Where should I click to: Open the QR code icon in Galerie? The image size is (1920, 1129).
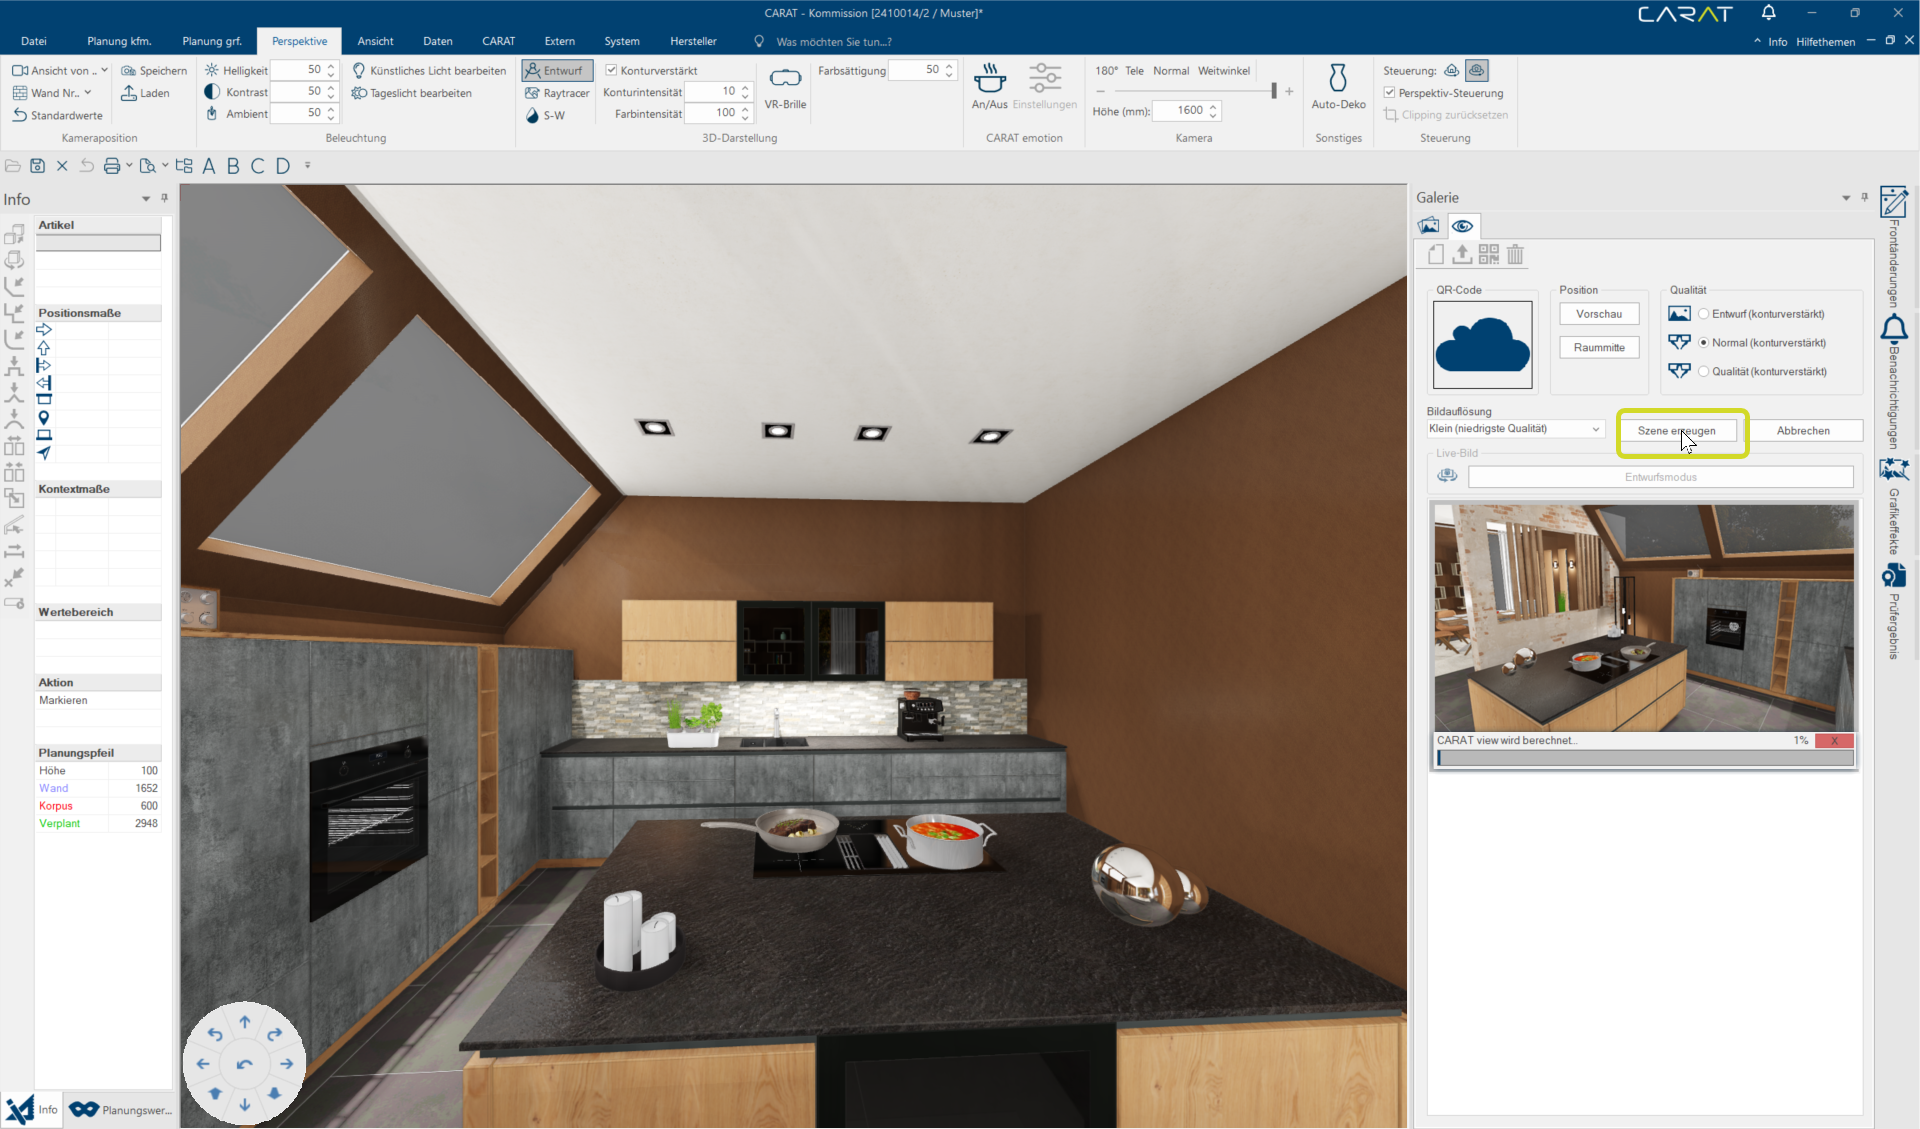coord(1488,255)
